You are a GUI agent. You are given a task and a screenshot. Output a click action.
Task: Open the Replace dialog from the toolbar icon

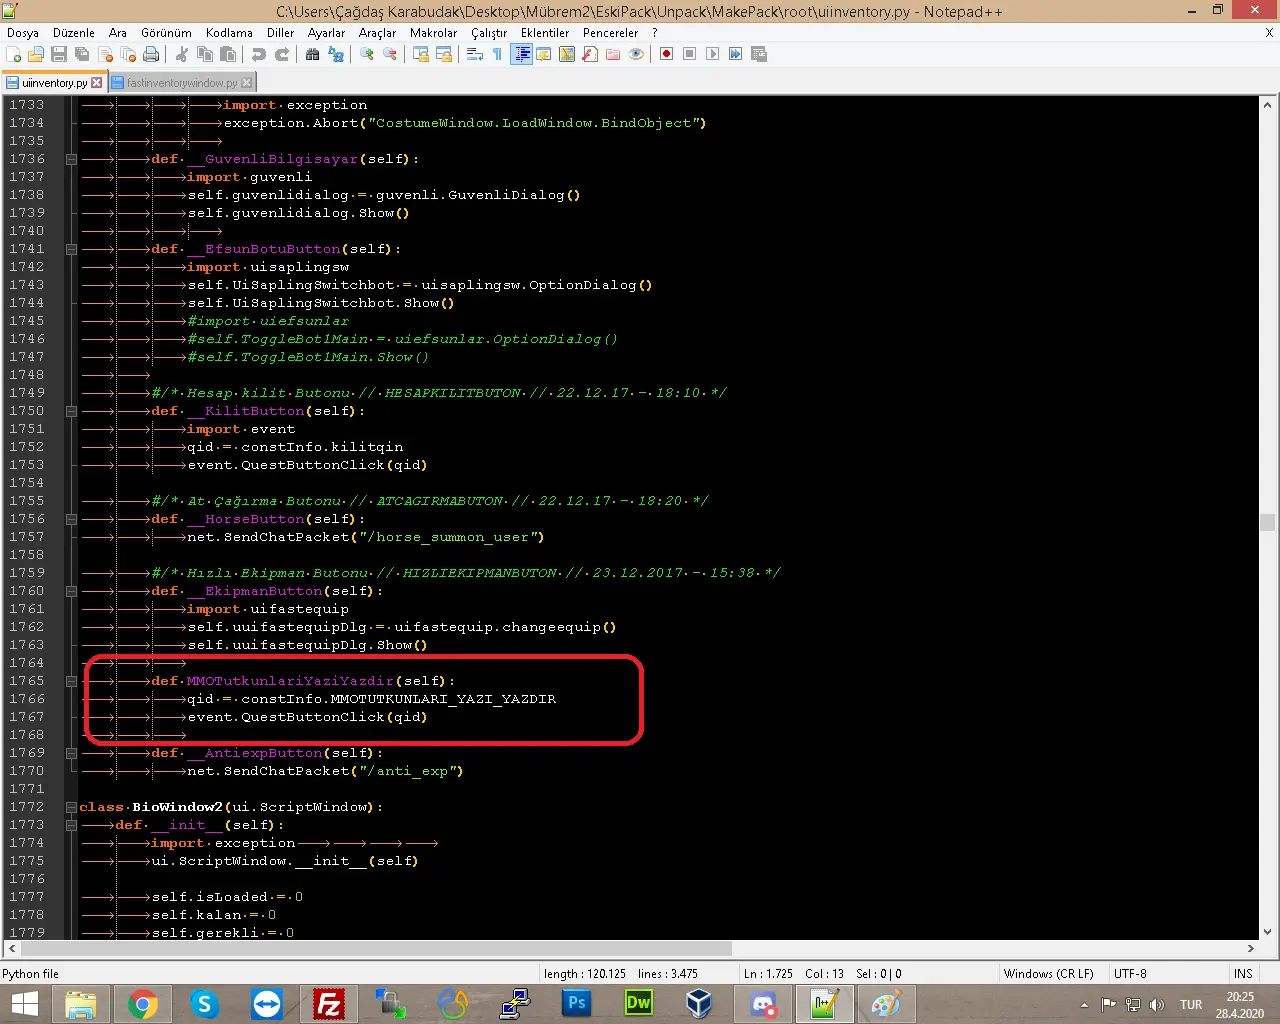coord(336,54)
